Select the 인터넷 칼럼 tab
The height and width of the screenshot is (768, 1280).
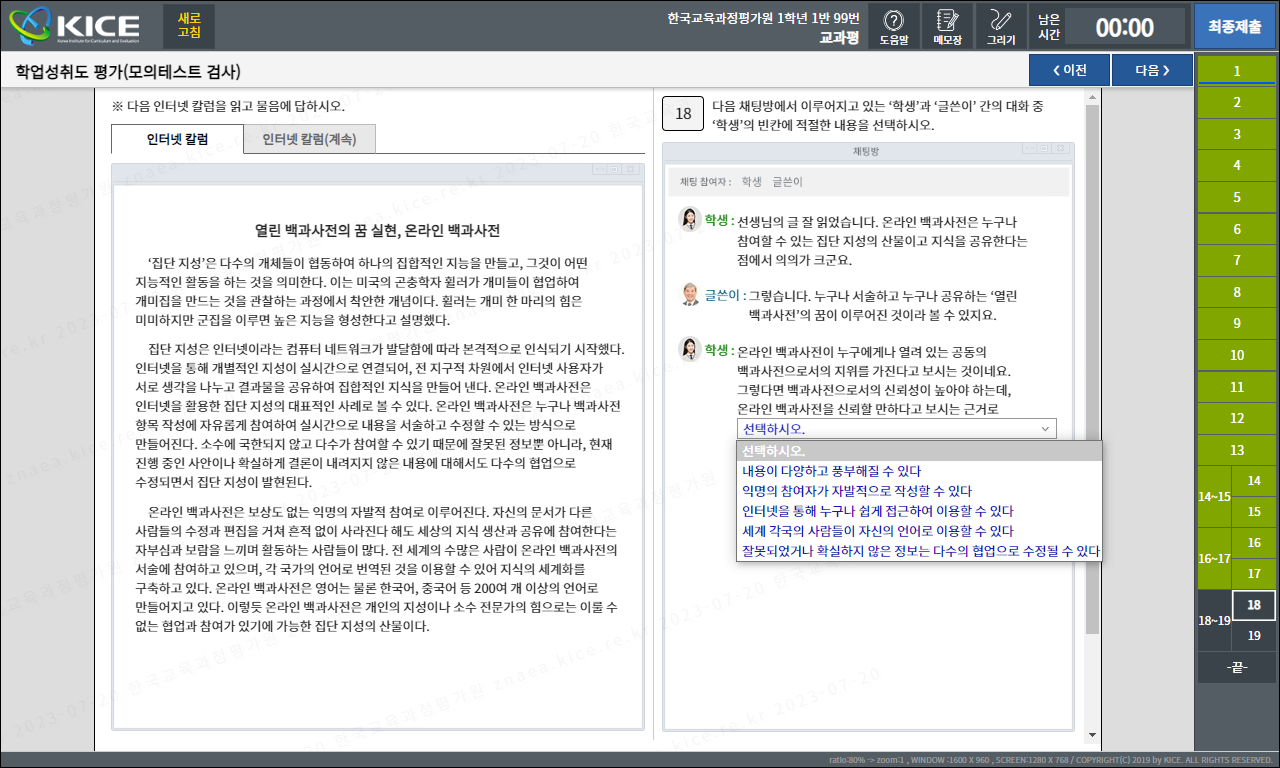[177, 139]
